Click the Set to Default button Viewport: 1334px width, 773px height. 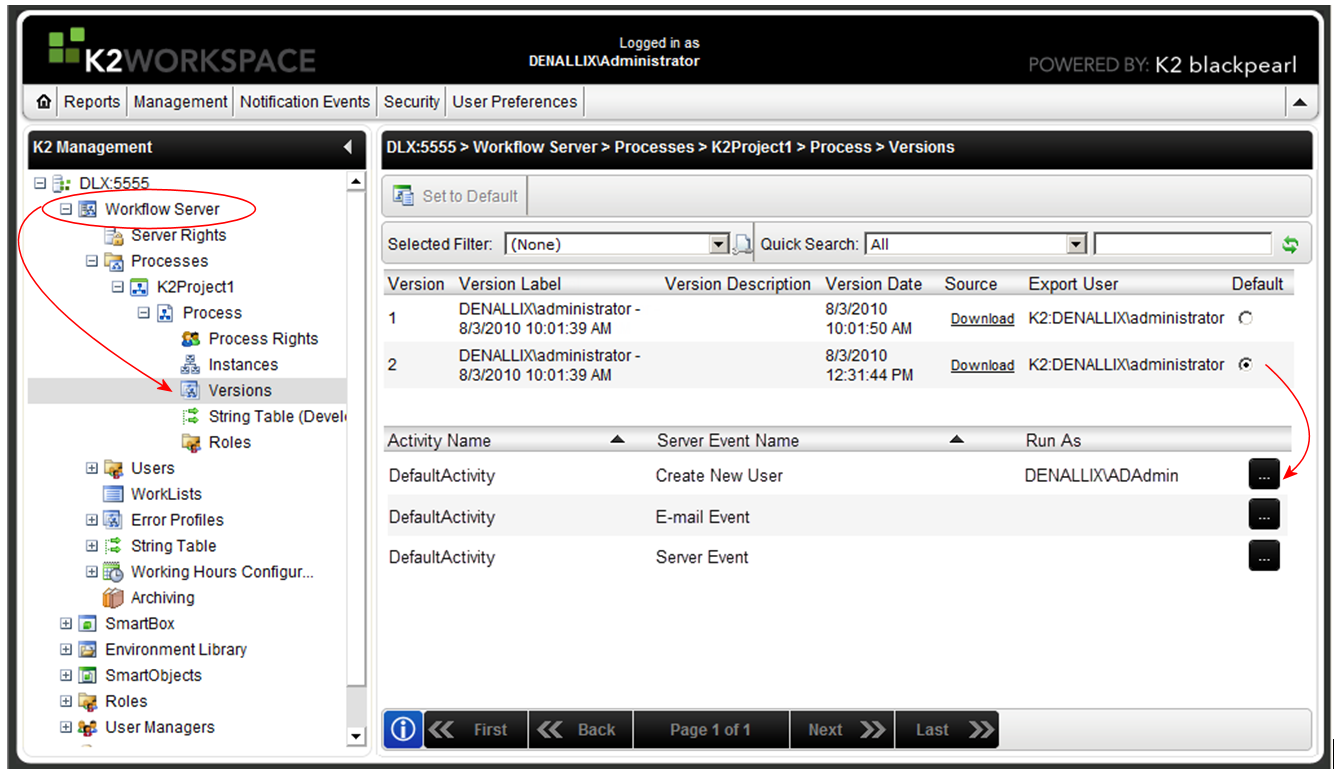[x=456, y=196]
